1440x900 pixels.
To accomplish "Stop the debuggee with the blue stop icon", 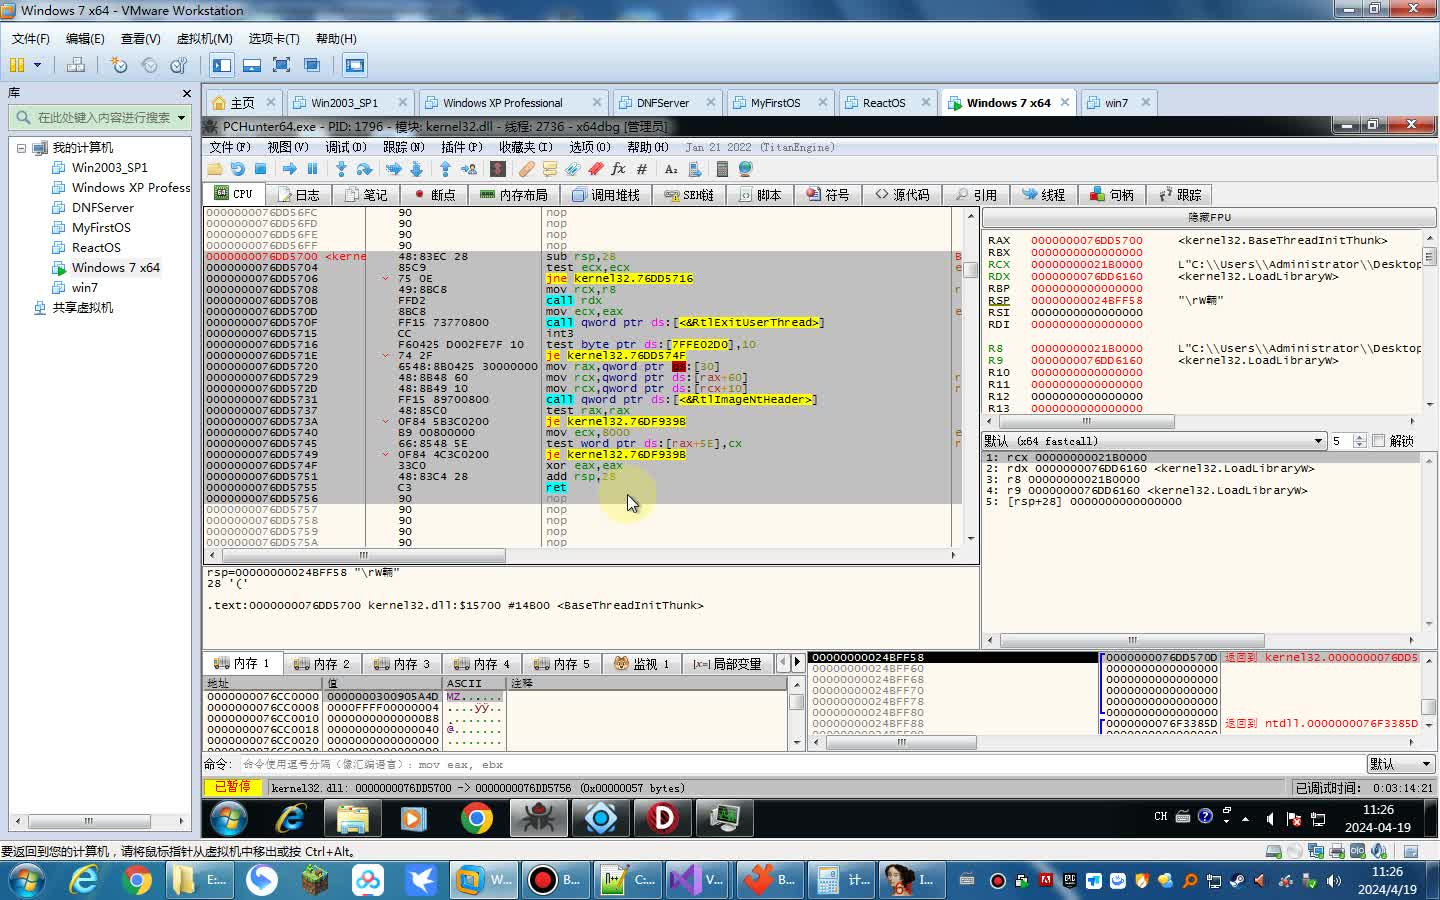I will point(260,169).
